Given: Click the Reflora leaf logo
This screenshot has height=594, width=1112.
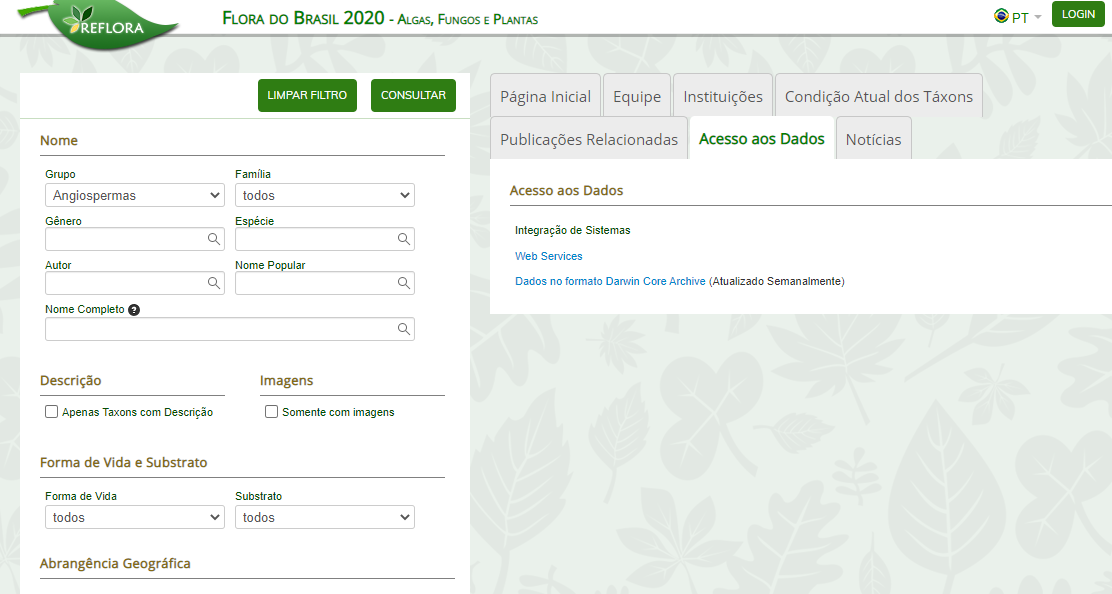Looking at the screenshot, I should click(100, 22).
